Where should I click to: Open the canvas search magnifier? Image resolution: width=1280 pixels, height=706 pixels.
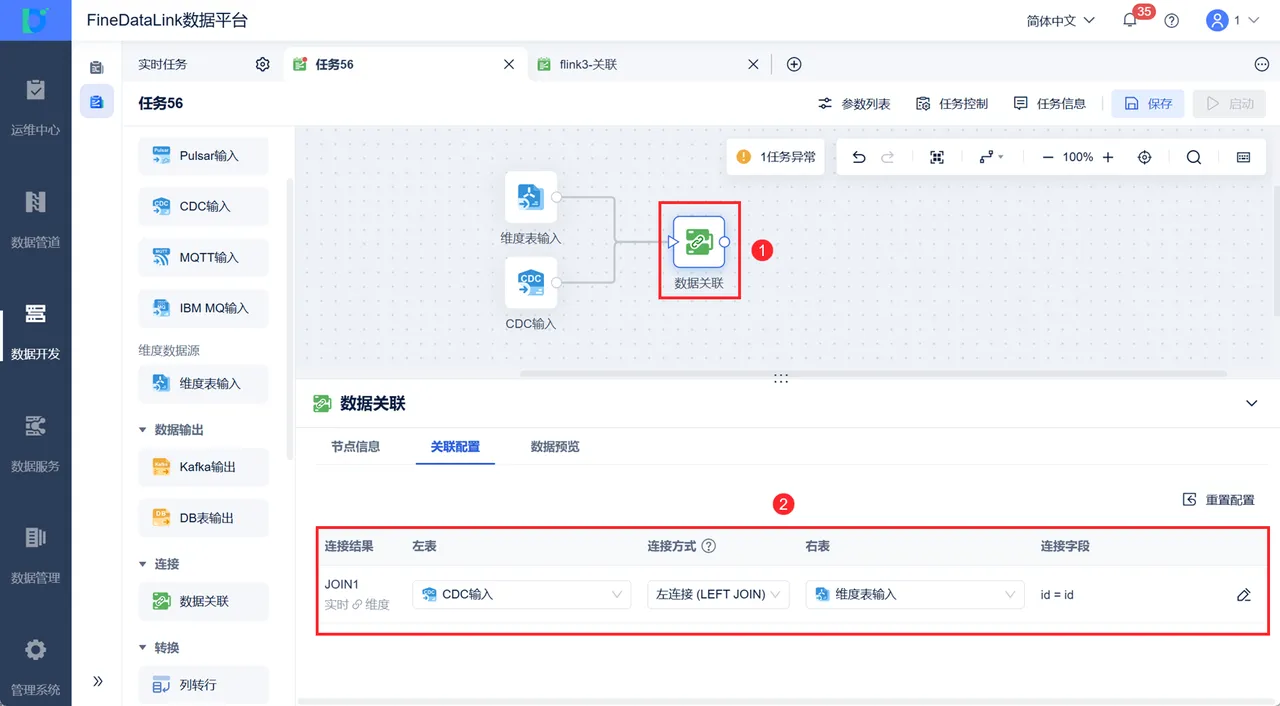pyautogui.click(x=1194, y=157)
